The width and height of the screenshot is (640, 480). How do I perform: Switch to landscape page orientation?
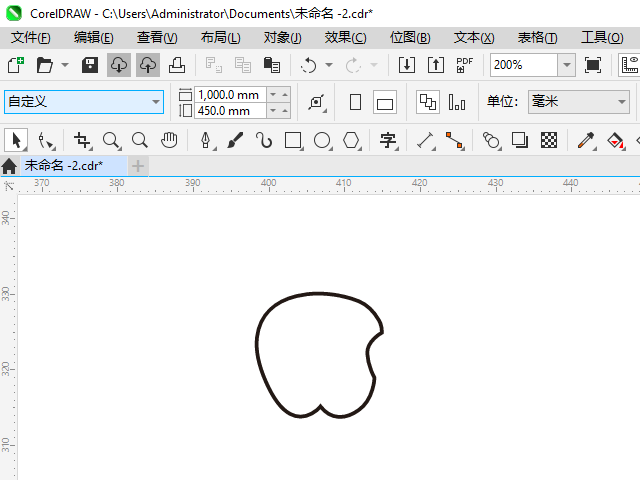pos(385,102)
